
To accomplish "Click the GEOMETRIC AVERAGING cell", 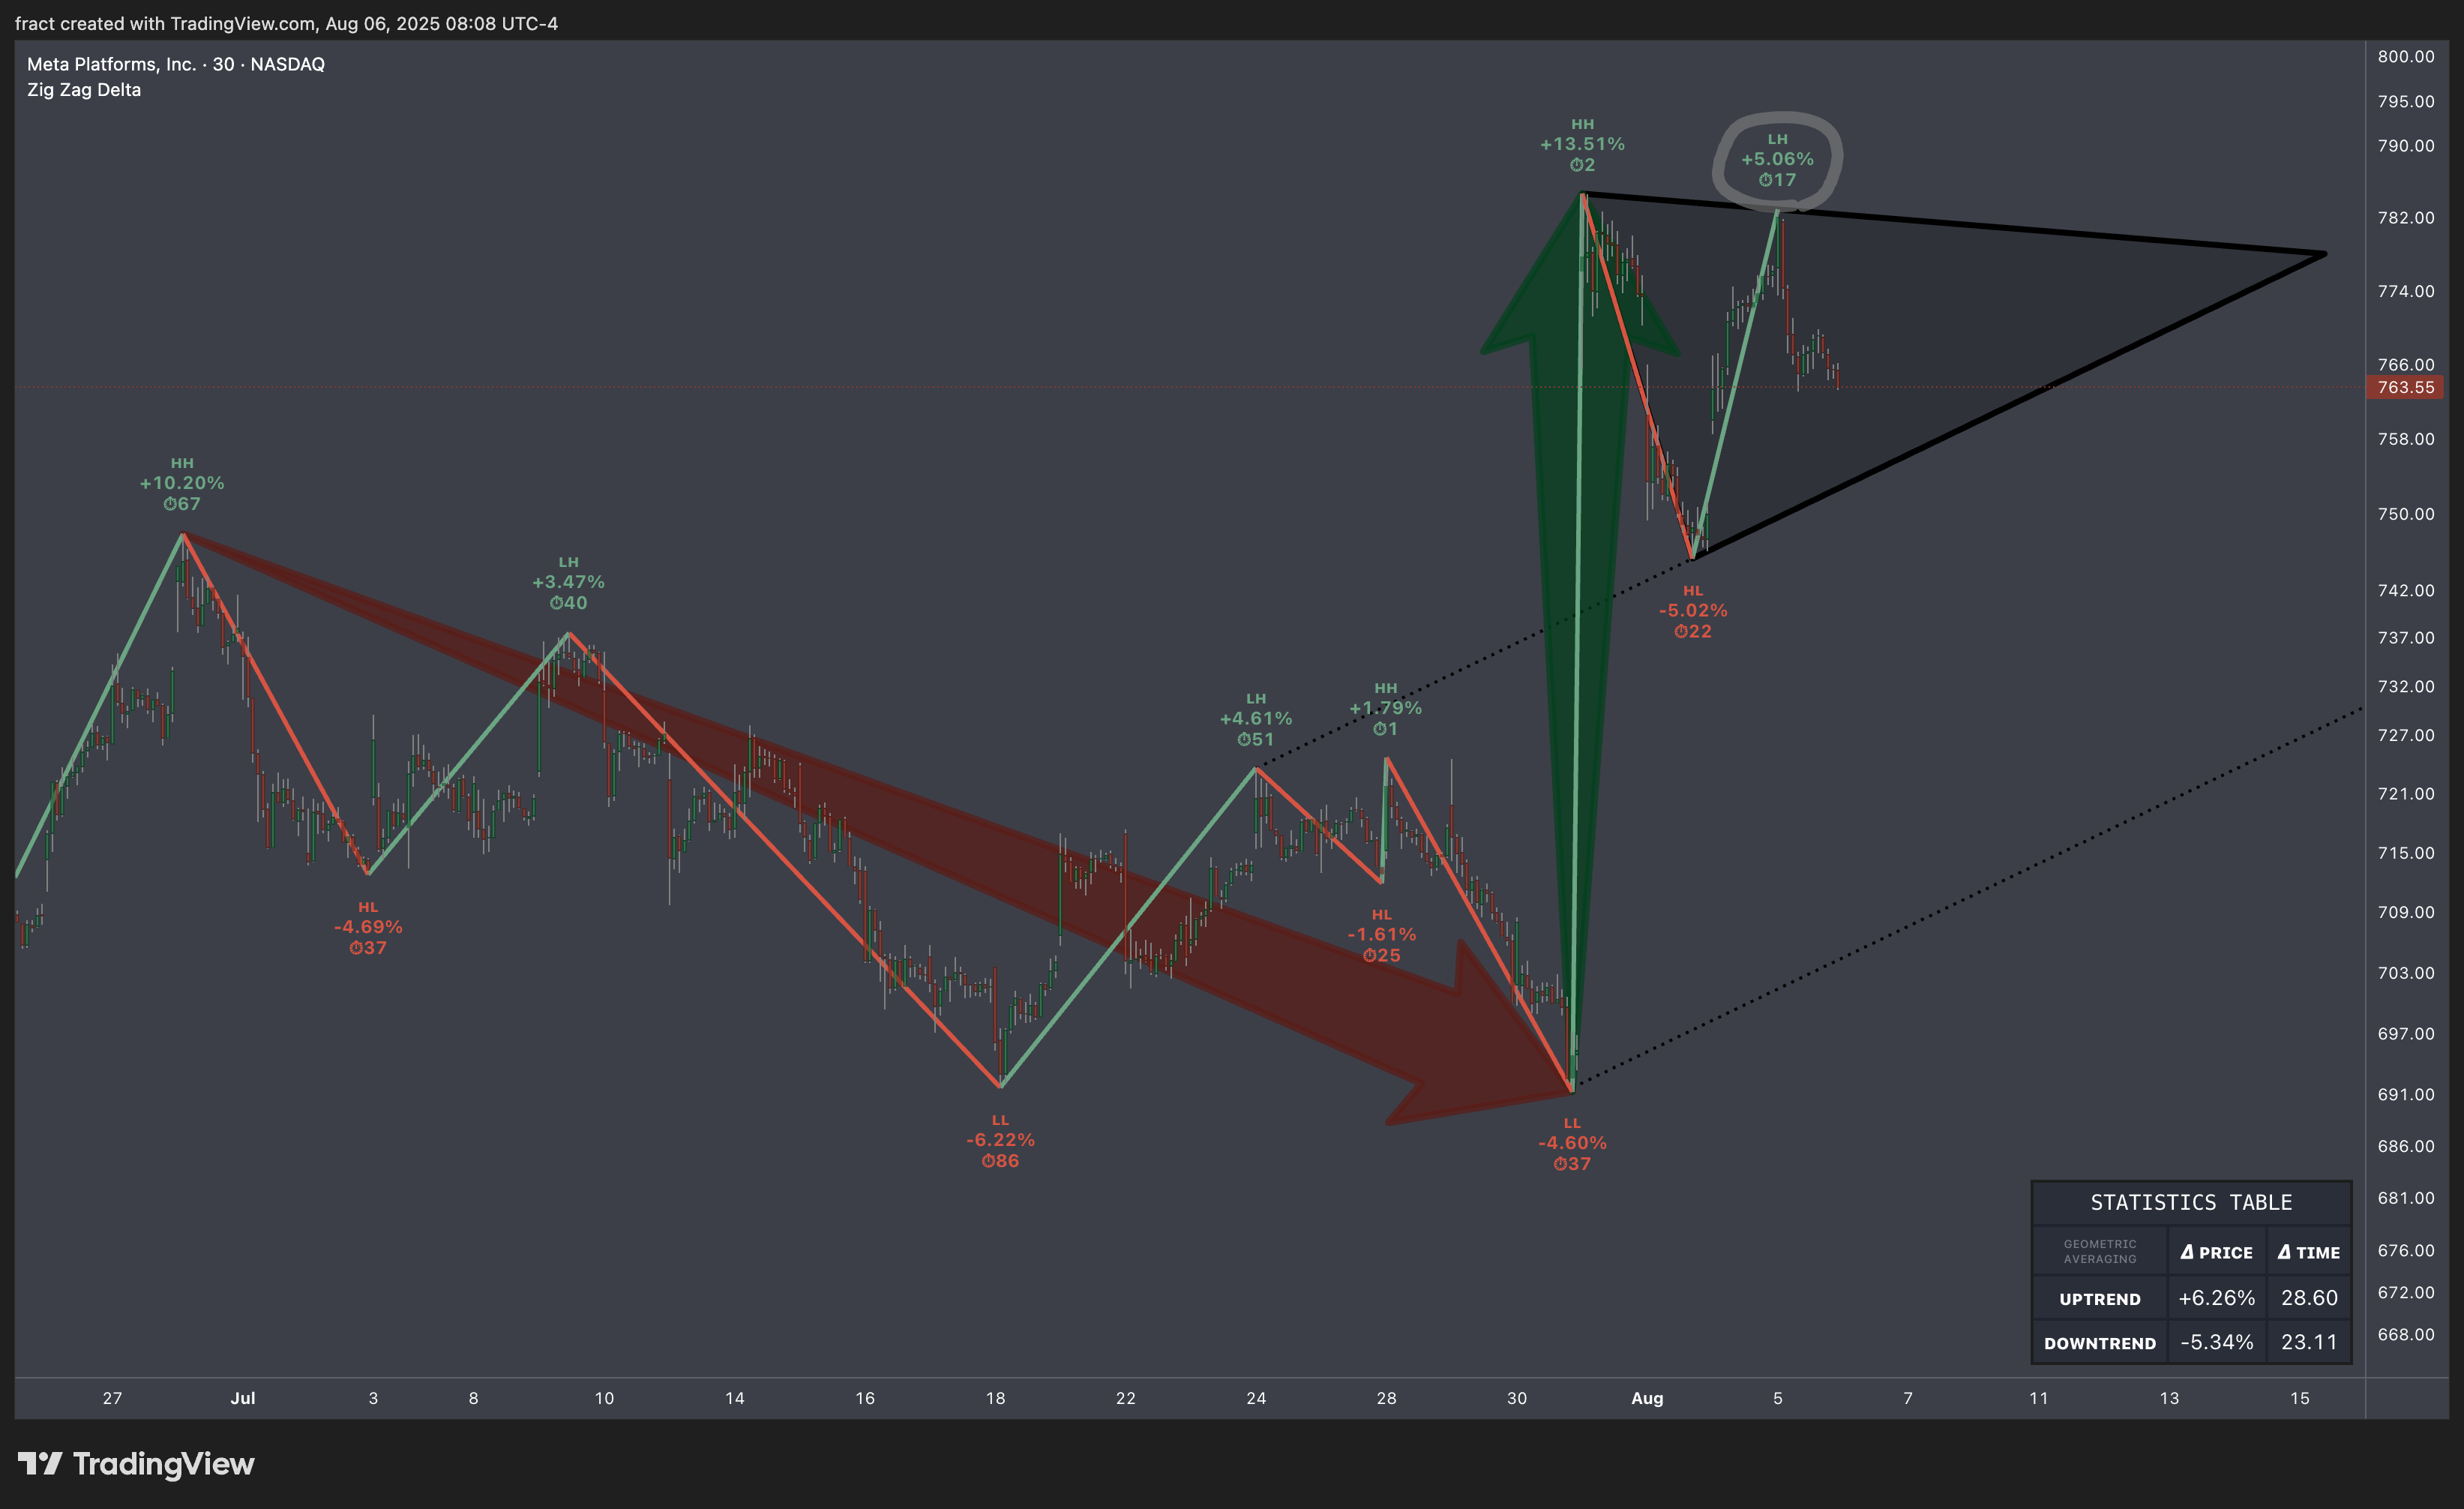I will click(x=2100, y=1252).
